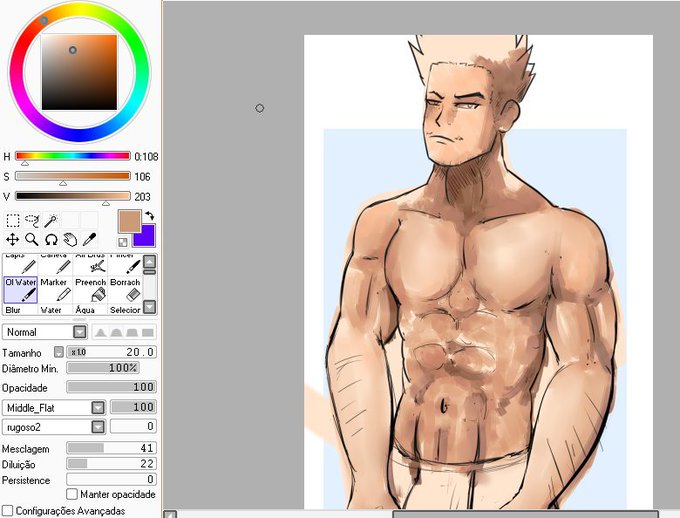Choose the Marker brush
This screenshot has height=518, width=680.
click(55, 290)
